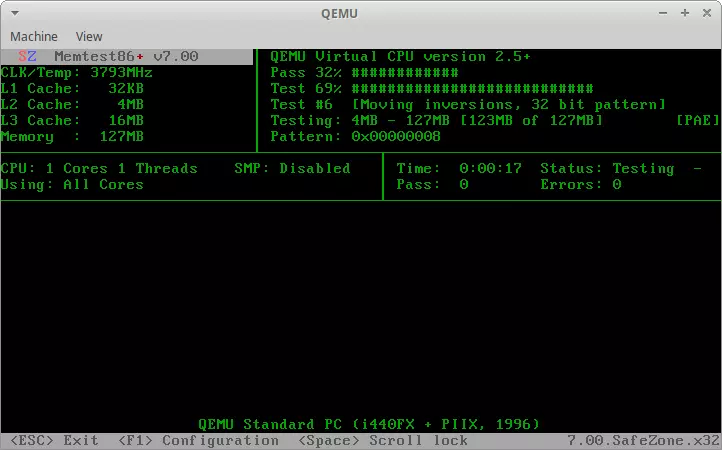Click the CPU: 1 Cores 1 Threads text
The image size is (722, 450).
pos(99,169)
